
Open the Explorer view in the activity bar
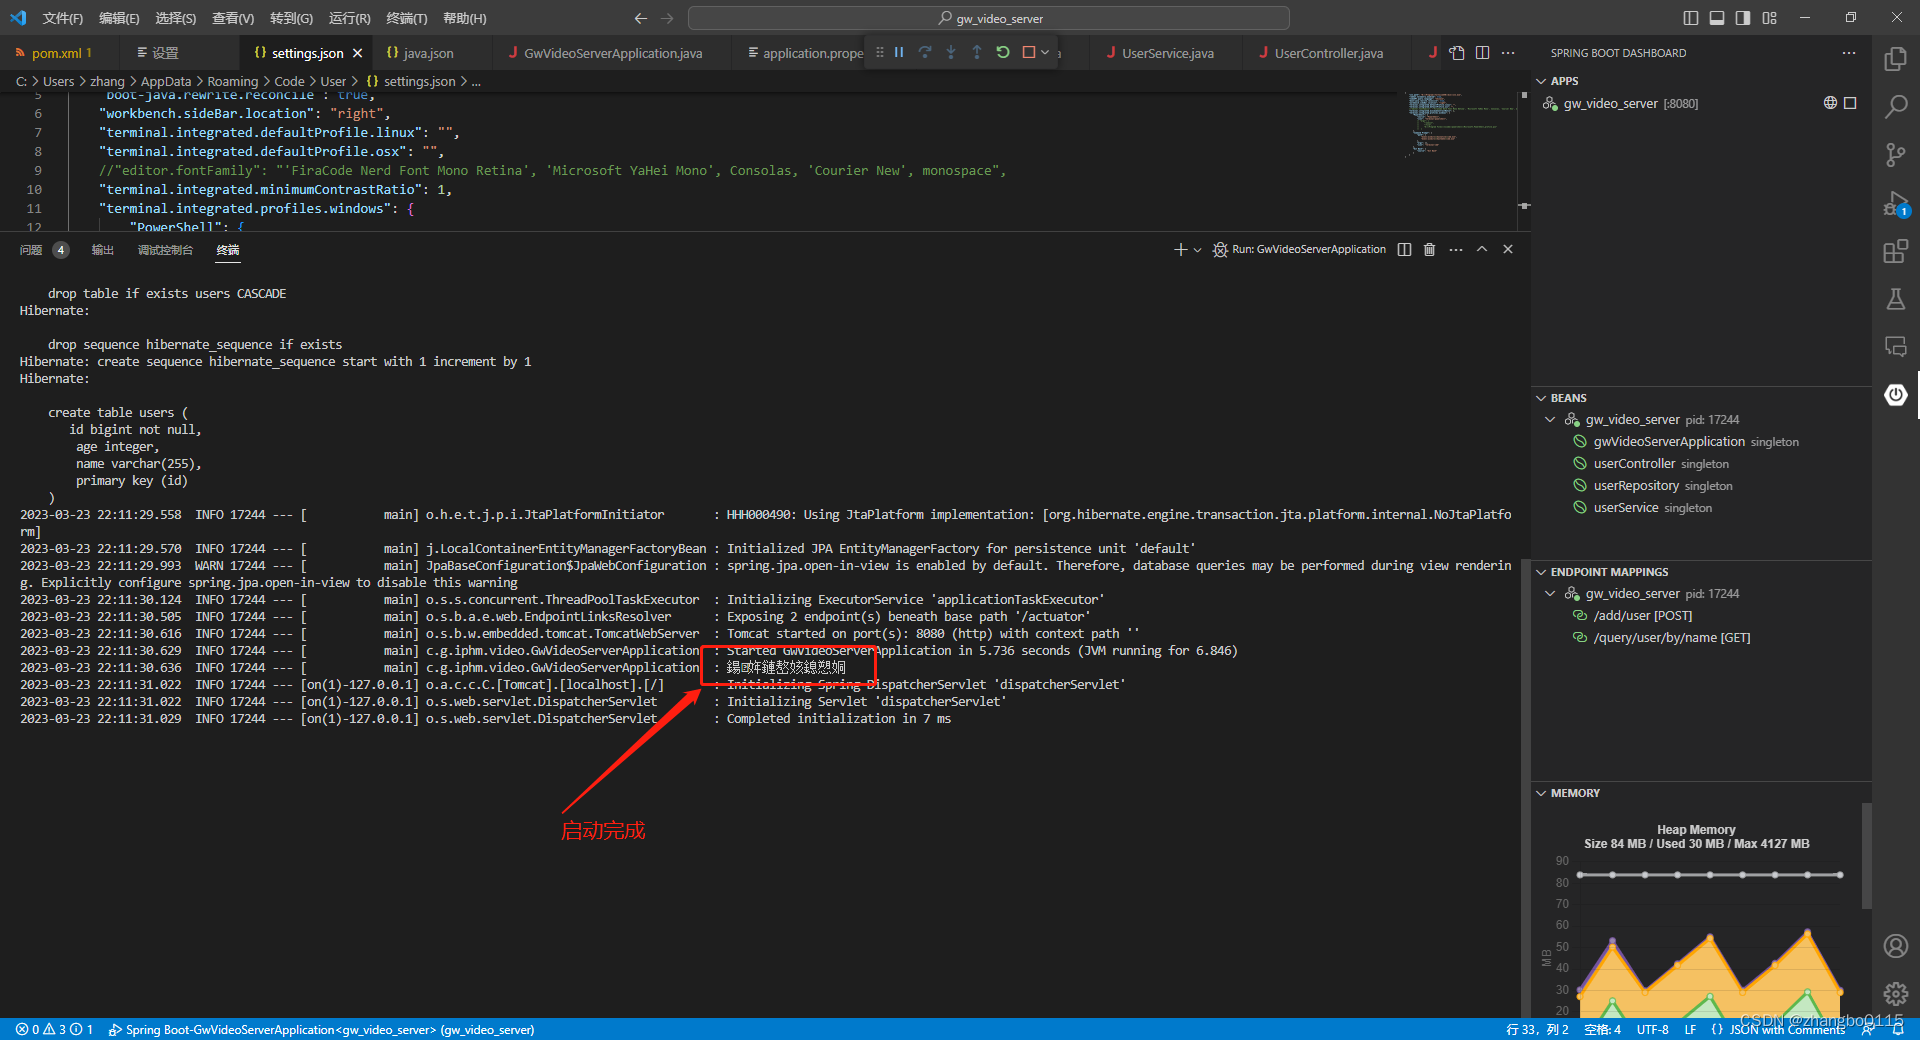point(1895,59)
